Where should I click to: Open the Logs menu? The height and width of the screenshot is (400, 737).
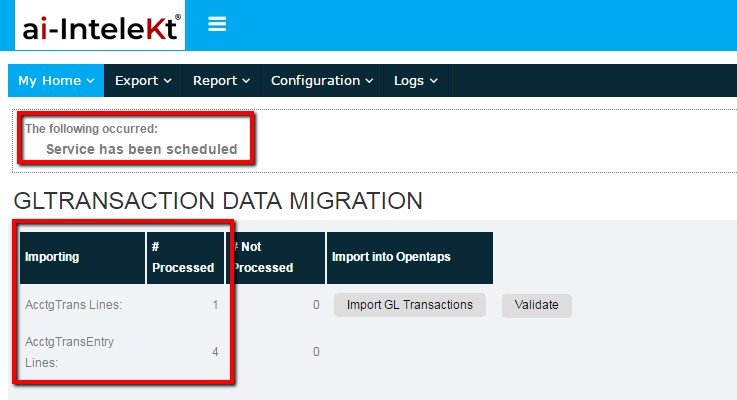(416, 81)
